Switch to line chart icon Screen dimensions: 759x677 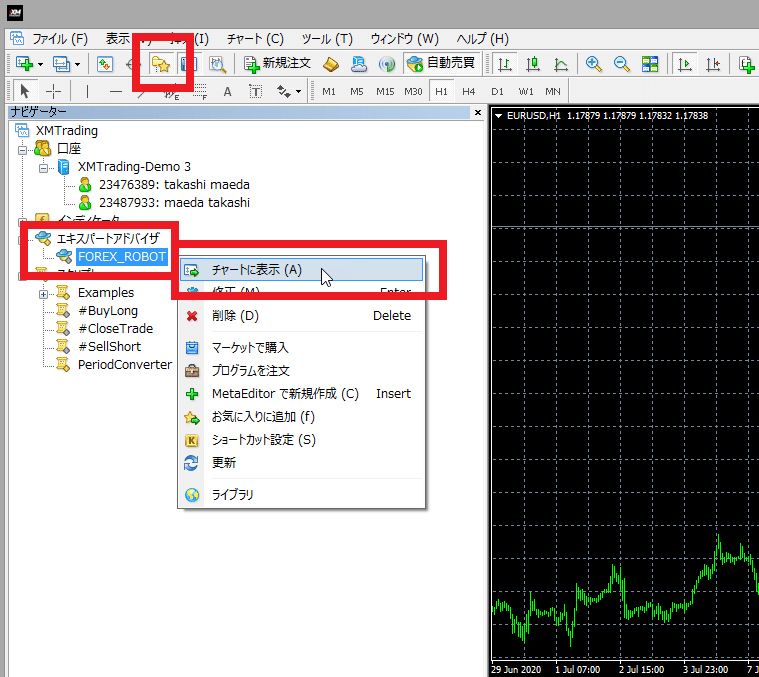pos(561,64)
